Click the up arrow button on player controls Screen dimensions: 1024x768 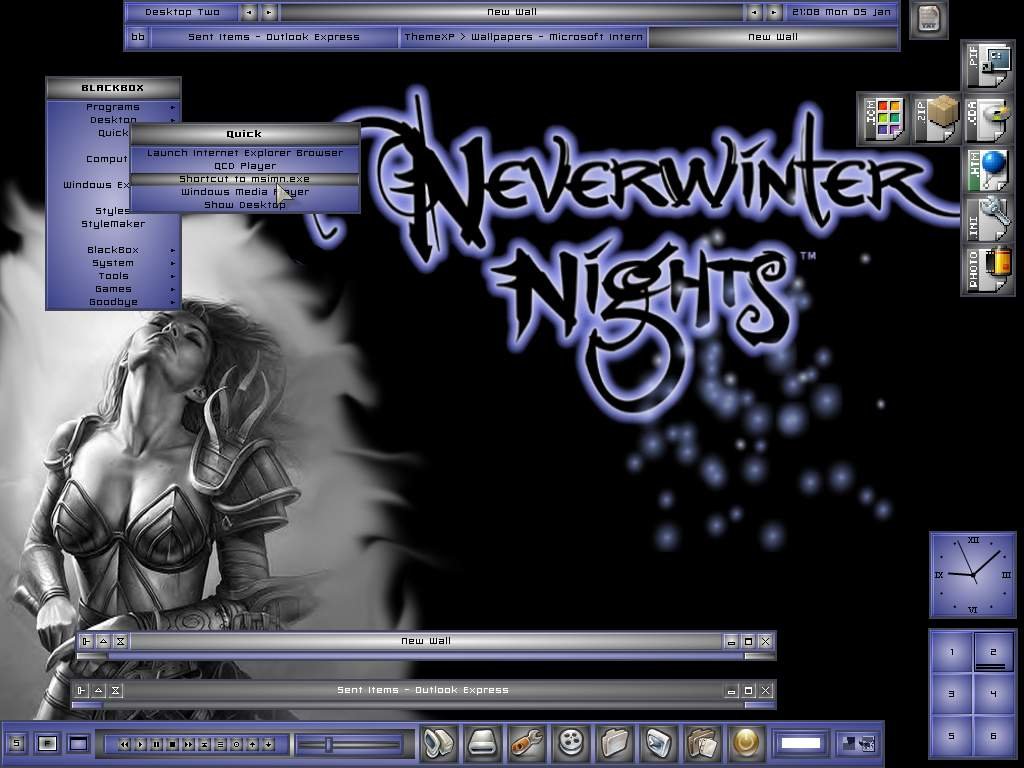pyautogui.click(x=252, y=744)
